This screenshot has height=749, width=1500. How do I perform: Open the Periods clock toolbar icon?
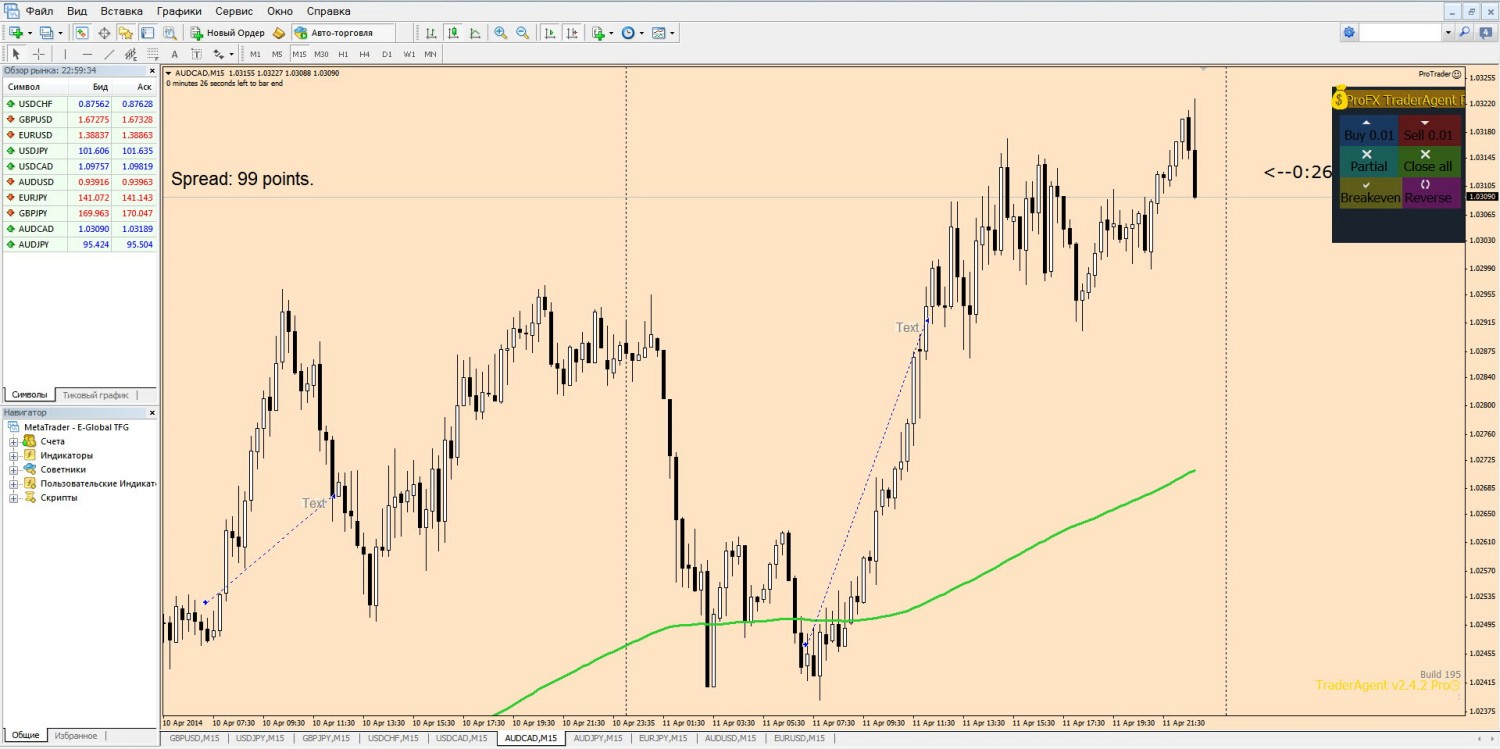[x=628, y=33]
